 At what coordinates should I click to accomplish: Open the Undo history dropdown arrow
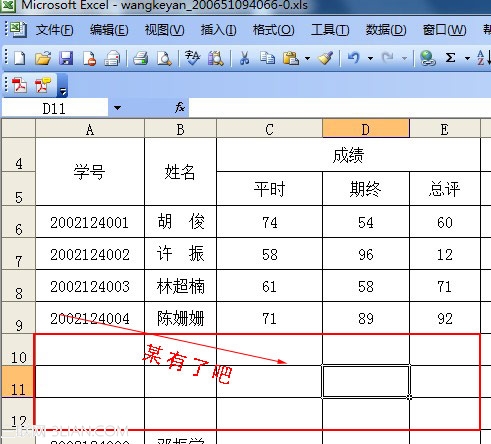click(x=370, y=59)
